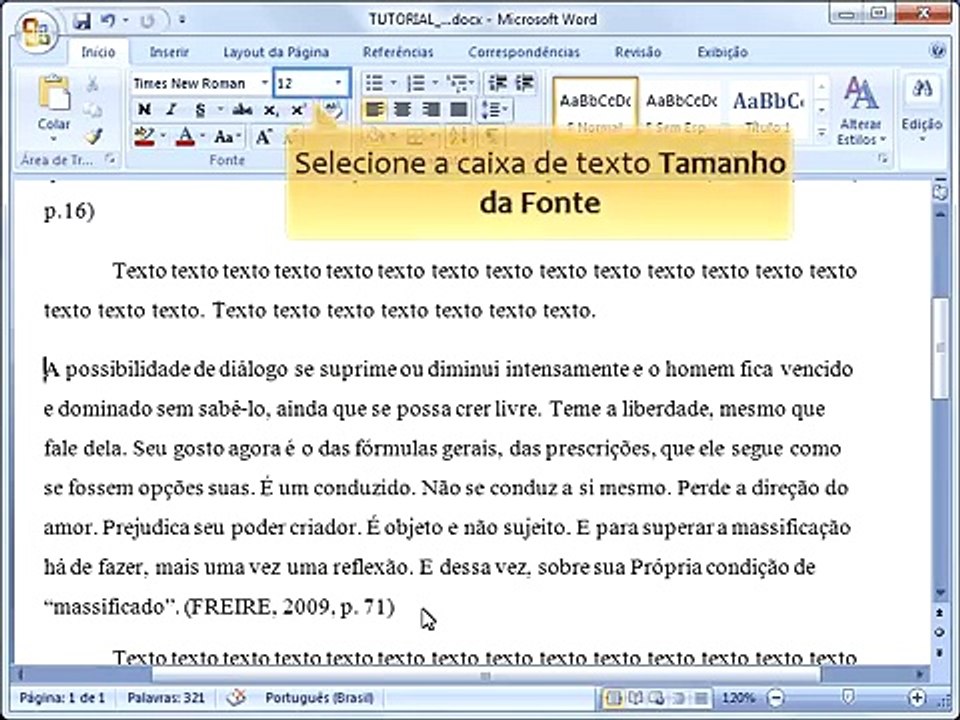Open Customize Quick Access Toolbar dropdown
The height and width of the screenshot is (720, 960).
pyautogui.click(x=182, y=20)
